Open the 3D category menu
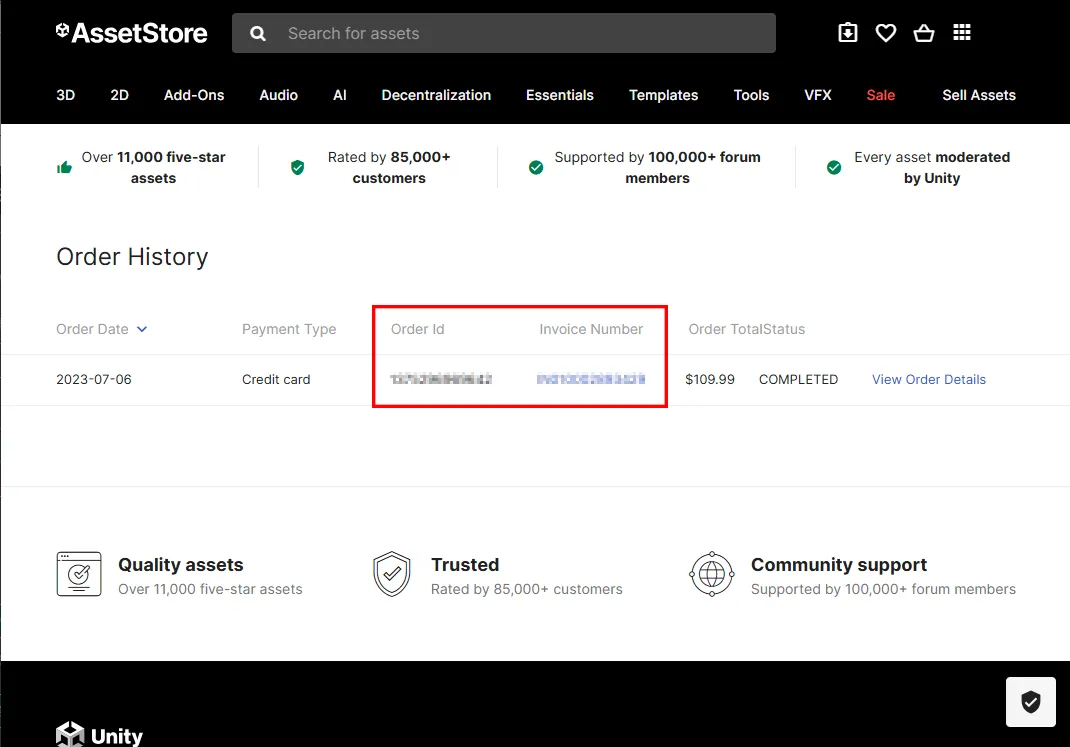The width and height of the screenshot is (1070, 747). point(65,95)
